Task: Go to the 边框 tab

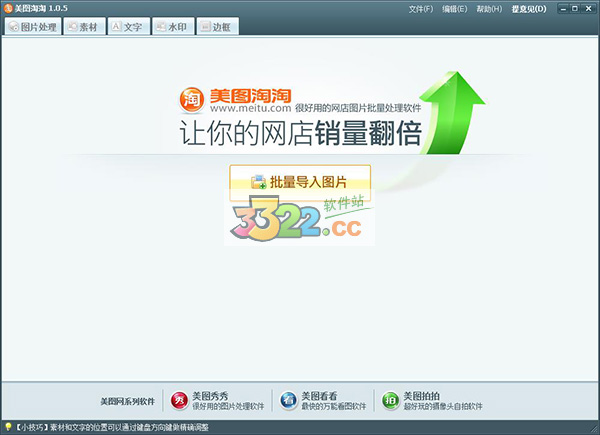Action: coord(218,26)
